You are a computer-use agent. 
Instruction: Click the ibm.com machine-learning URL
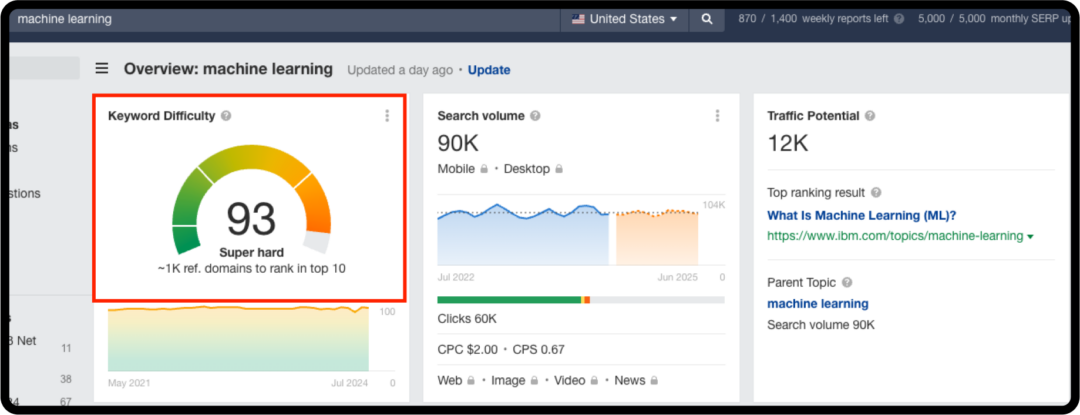[895, 236]
